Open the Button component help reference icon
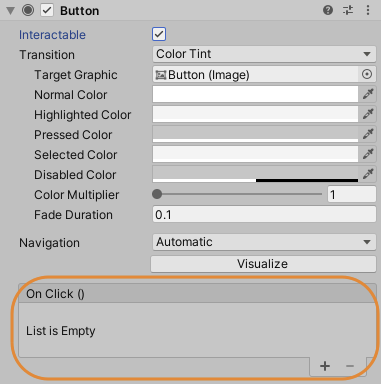This screenshot has height=384, width=381. (x=328, y=10)
